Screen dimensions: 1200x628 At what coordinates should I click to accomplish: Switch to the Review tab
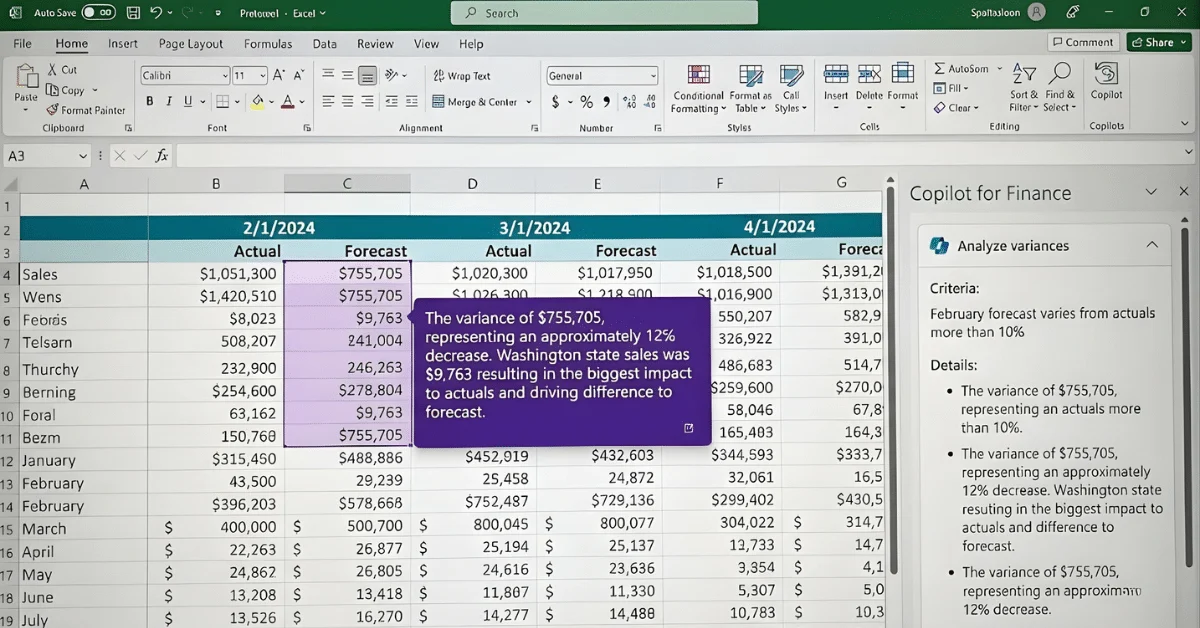(375, 43)
